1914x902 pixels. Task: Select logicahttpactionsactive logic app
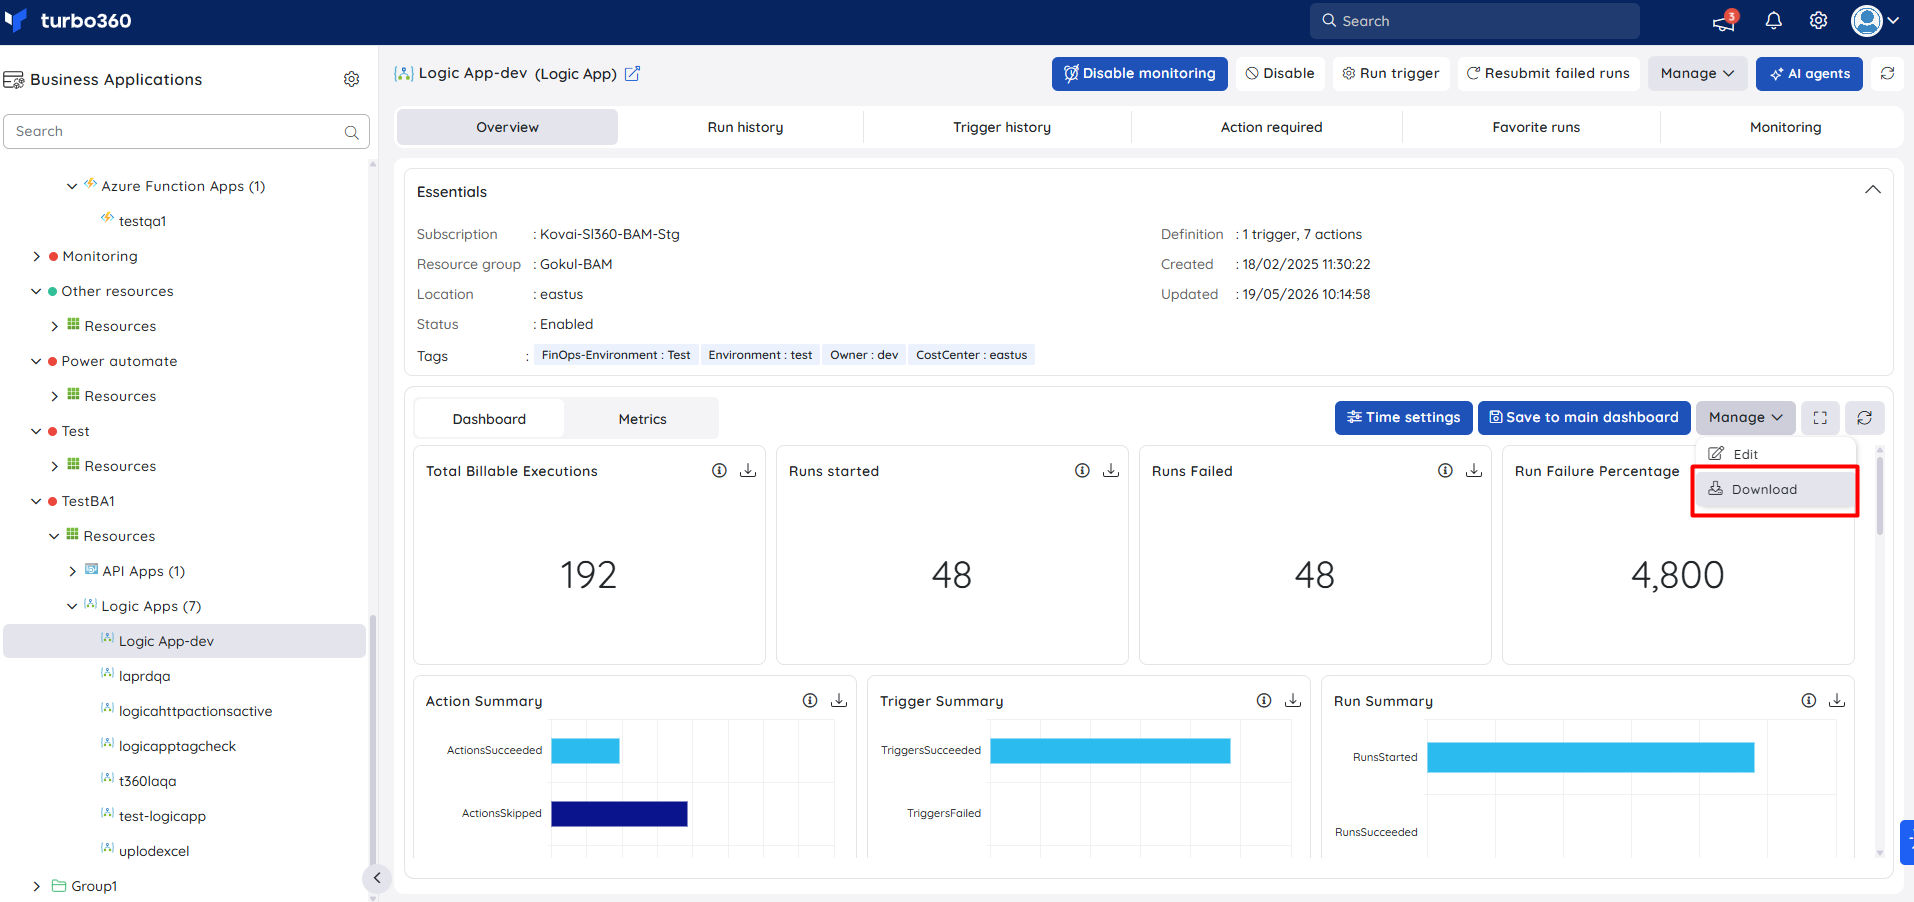195,712
